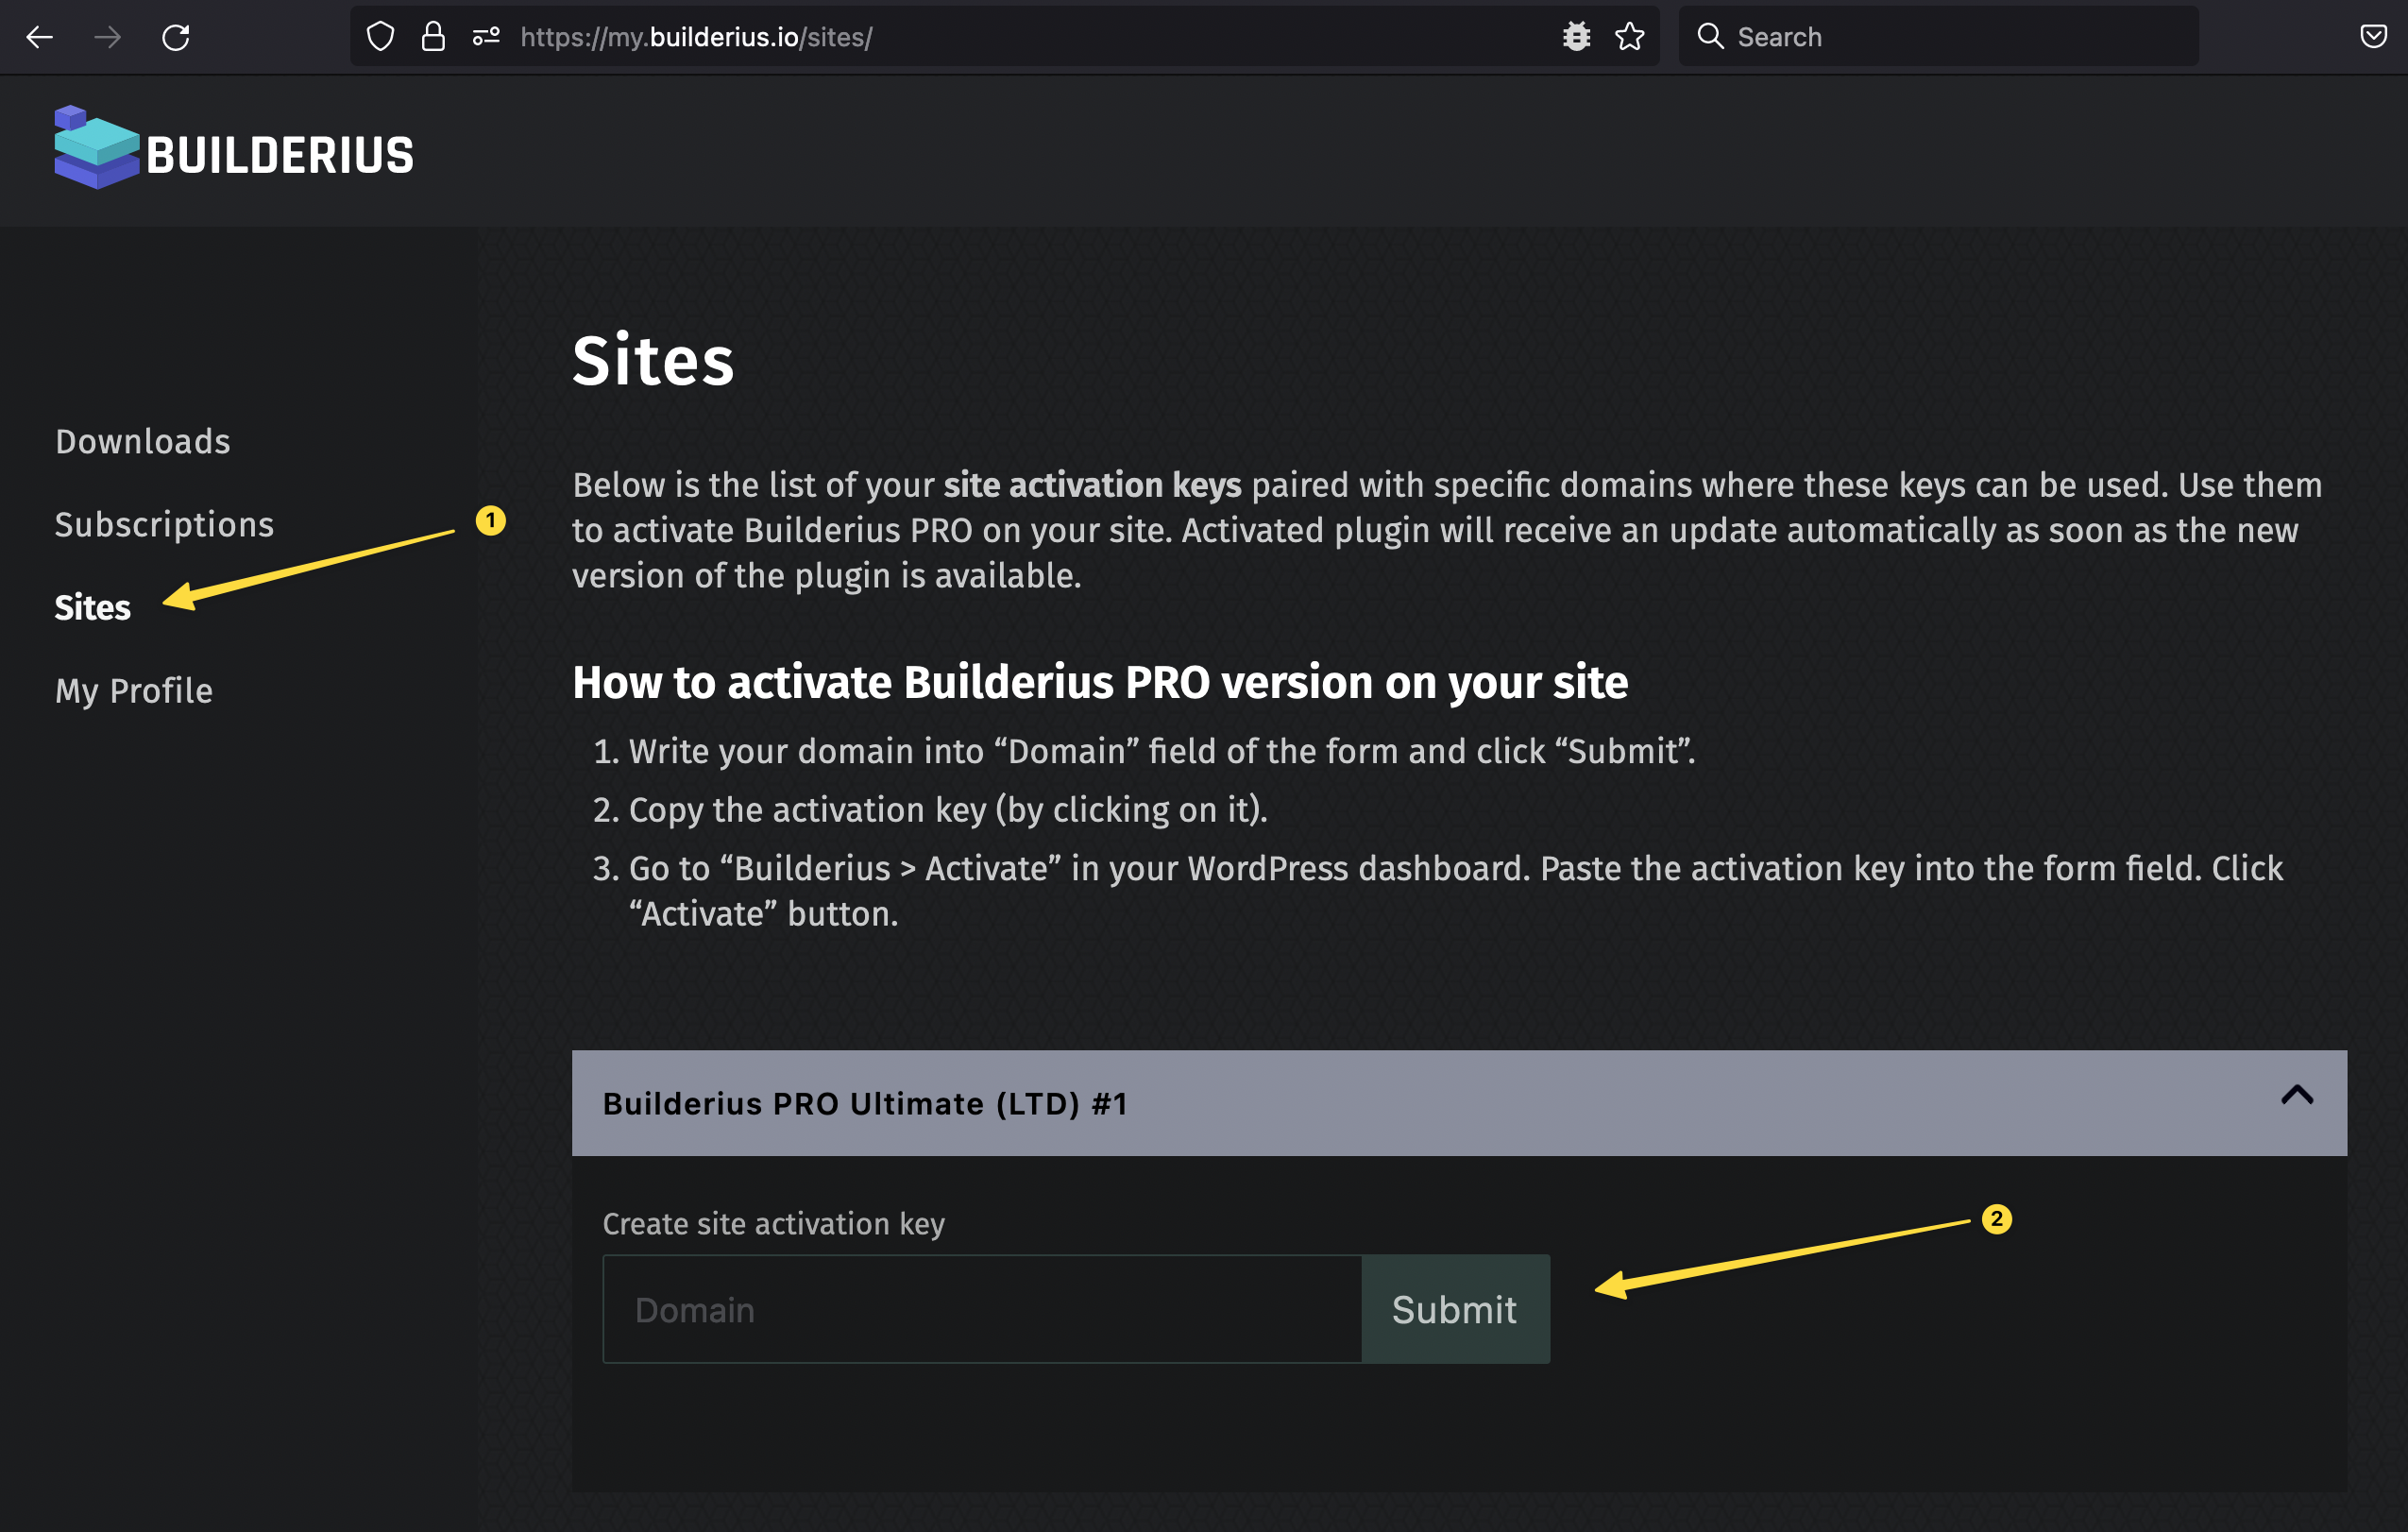
Task: Select the Sites sidebar menu item
Action: (x=93, y=607)
